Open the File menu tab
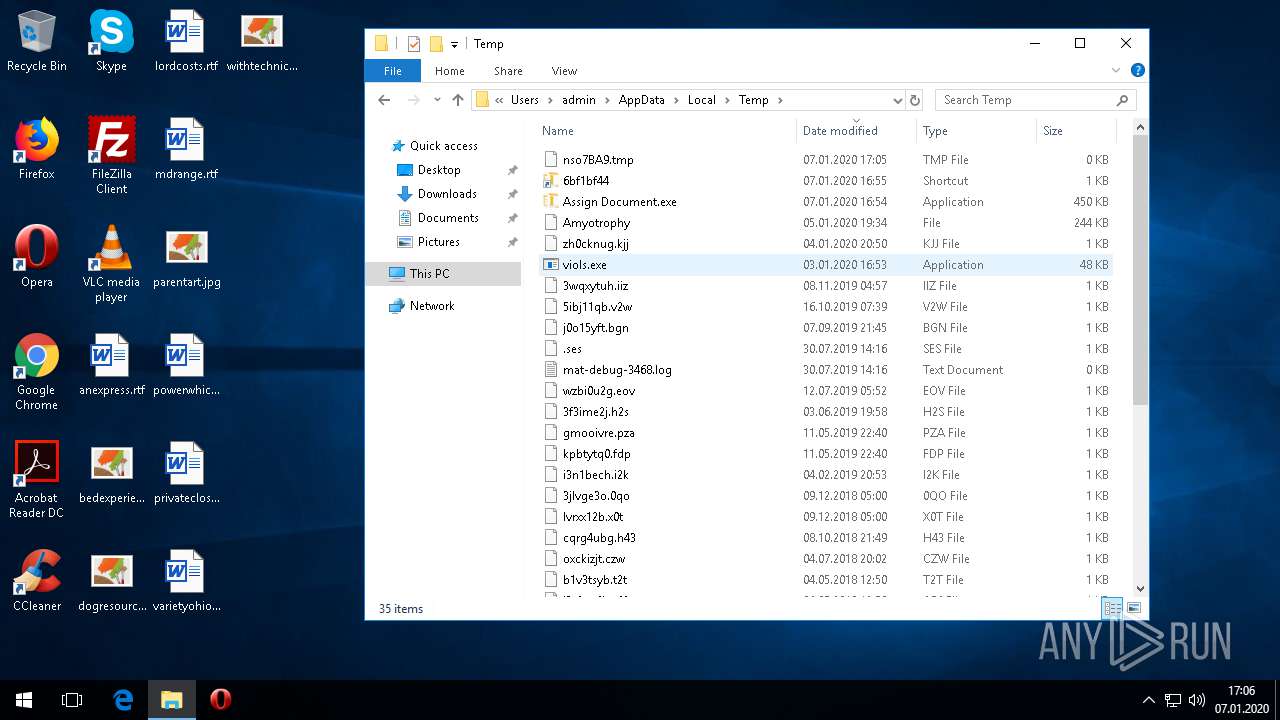The width and height of the screenshot is (1280, 720). (x=393, y=71)
